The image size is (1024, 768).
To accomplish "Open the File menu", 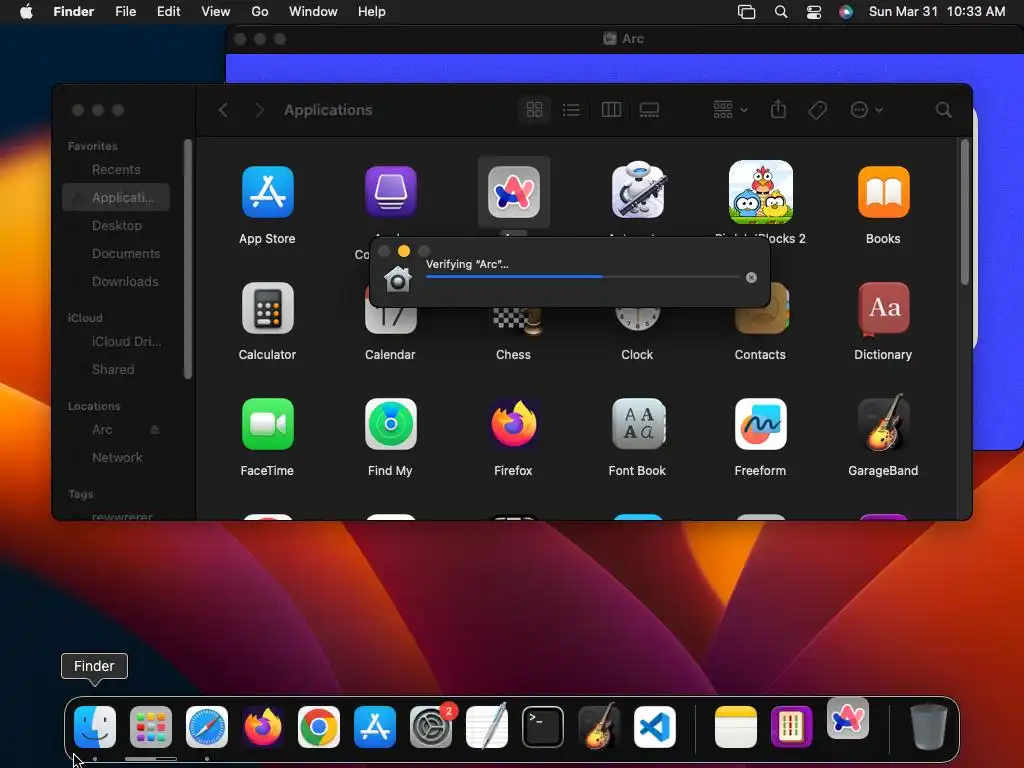I will 125,12.
